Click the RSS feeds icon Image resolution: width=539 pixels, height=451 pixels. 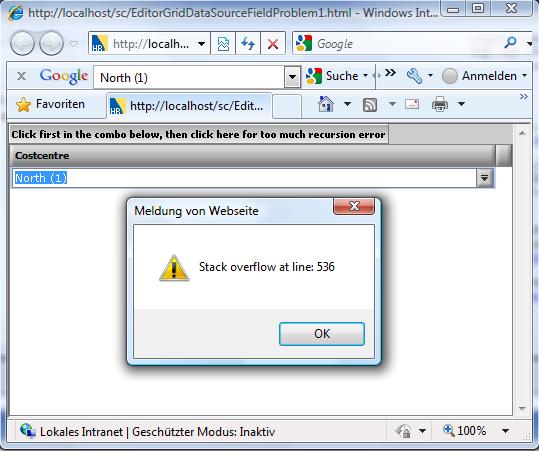[370, 104]
